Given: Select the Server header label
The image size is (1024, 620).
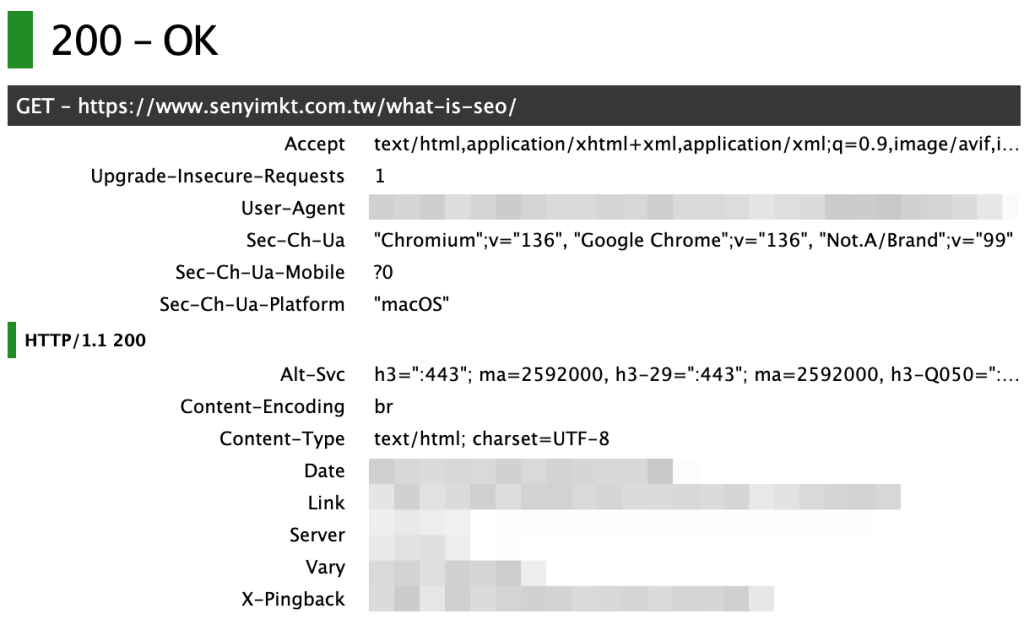Looking at the screenshot, I should tap(317, 535).
